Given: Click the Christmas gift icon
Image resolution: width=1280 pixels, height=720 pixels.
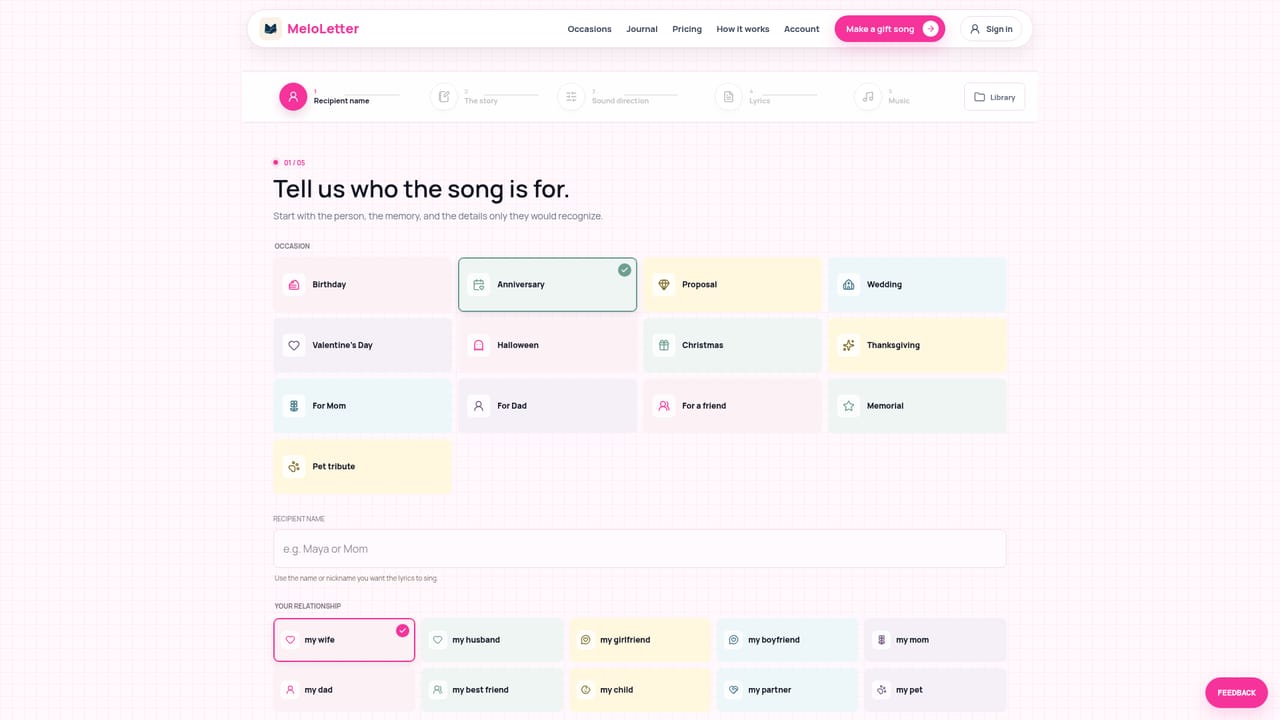Looking at the screenshot, I should pyautogui.click(x=663, y=345).
